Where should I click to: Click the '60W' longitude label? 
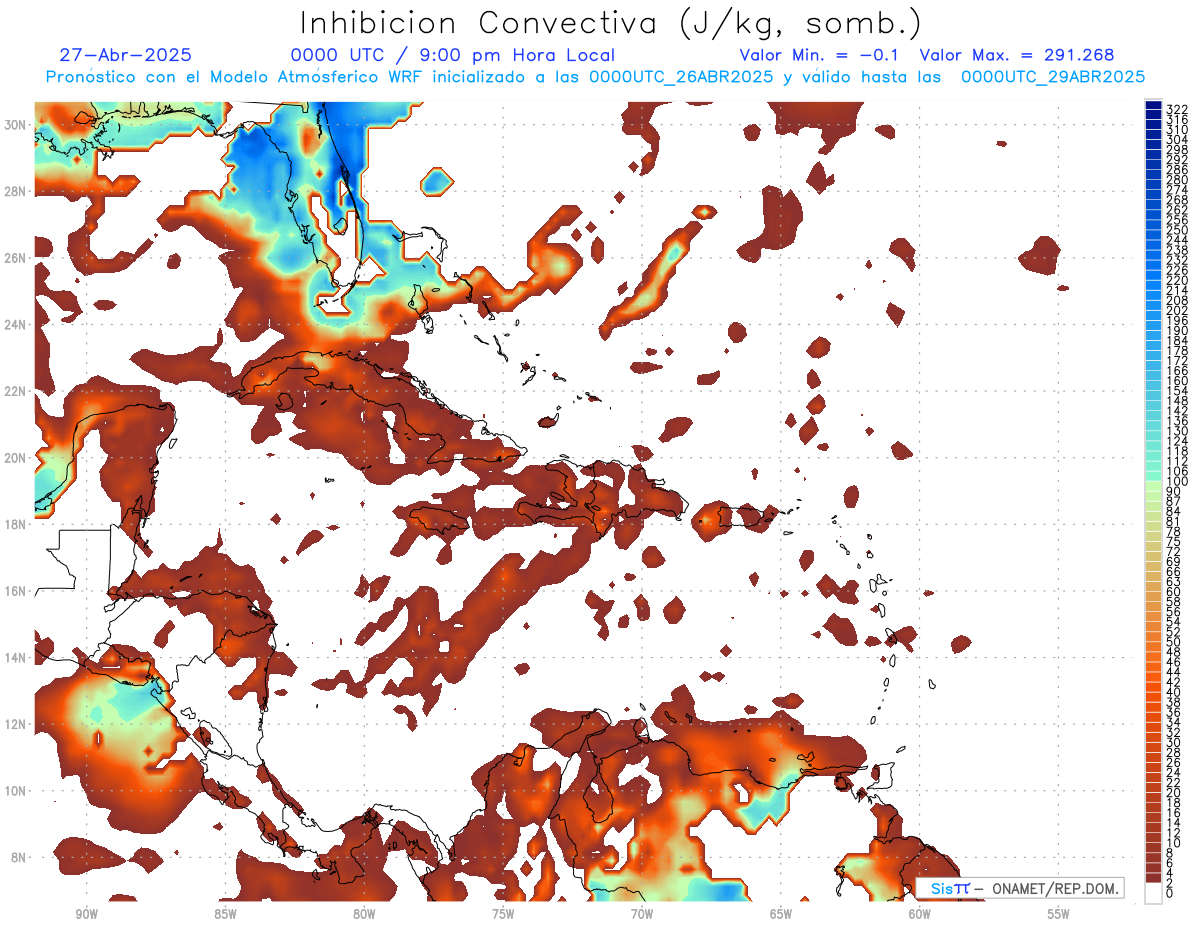(x=920, y=915)
